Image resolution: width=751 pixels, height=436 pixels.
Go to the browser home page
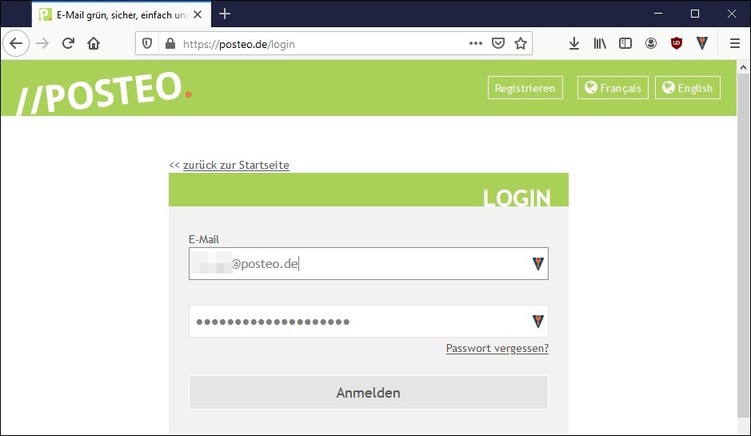[93, 44]
